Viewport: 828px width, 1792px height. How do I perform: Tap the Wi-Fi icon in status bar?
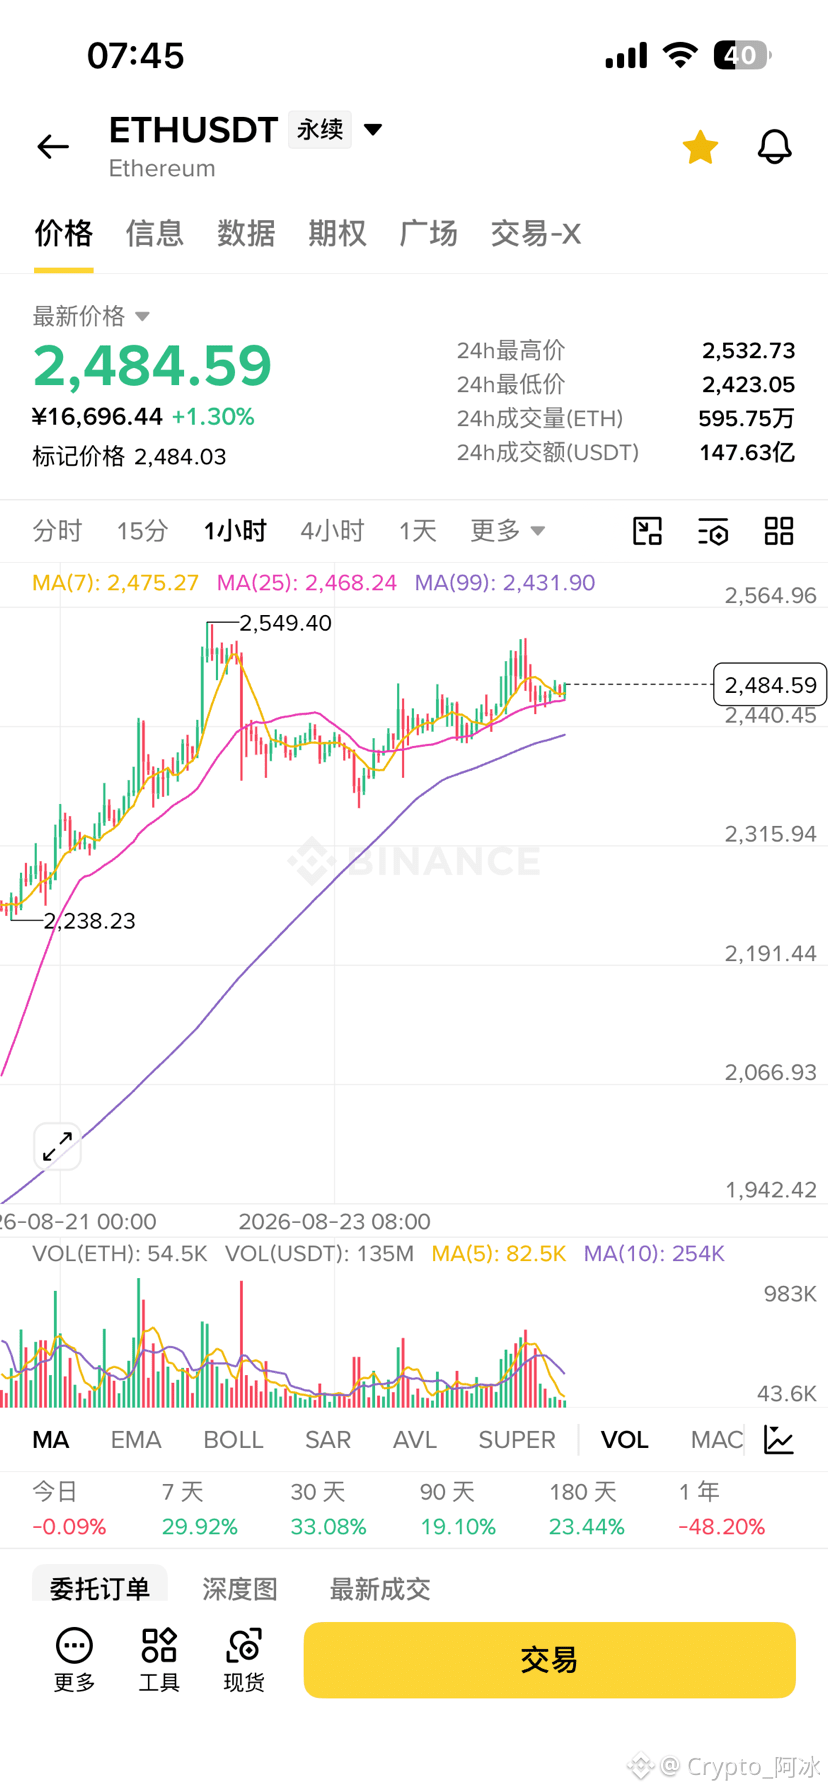(680, 55)
